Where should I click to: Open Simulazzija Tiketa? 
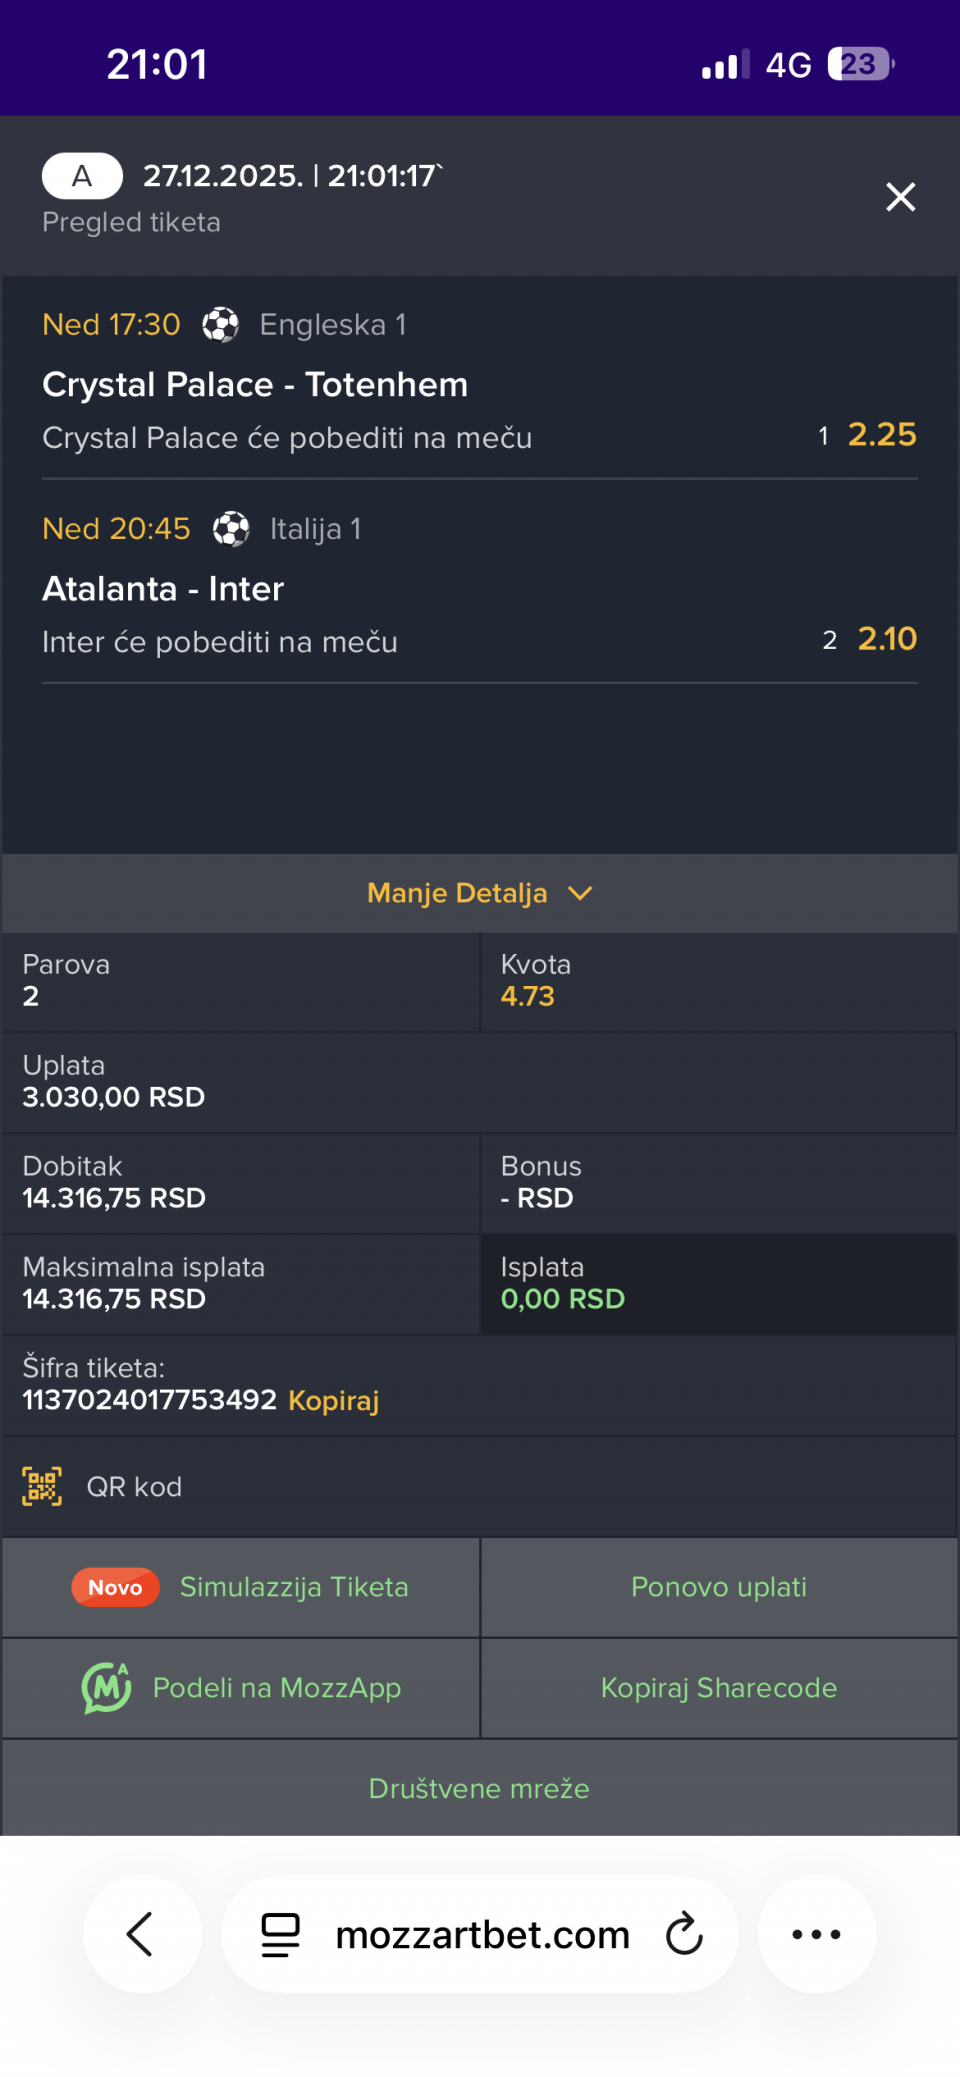(x=294, y=1587)
